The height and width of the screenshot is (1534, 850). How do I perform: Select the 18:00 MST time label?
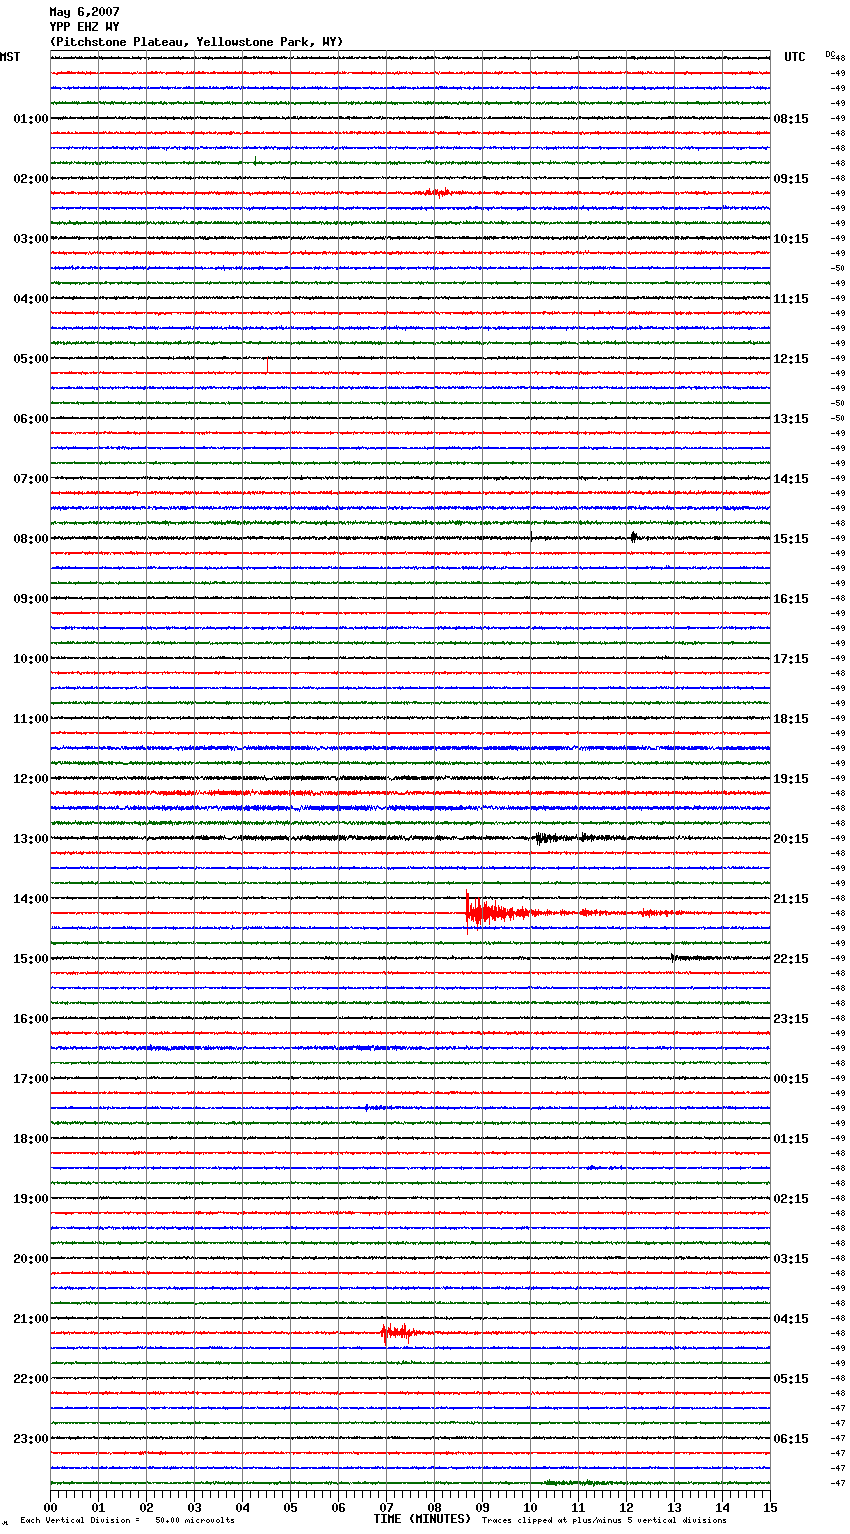tap(31, 1139)
